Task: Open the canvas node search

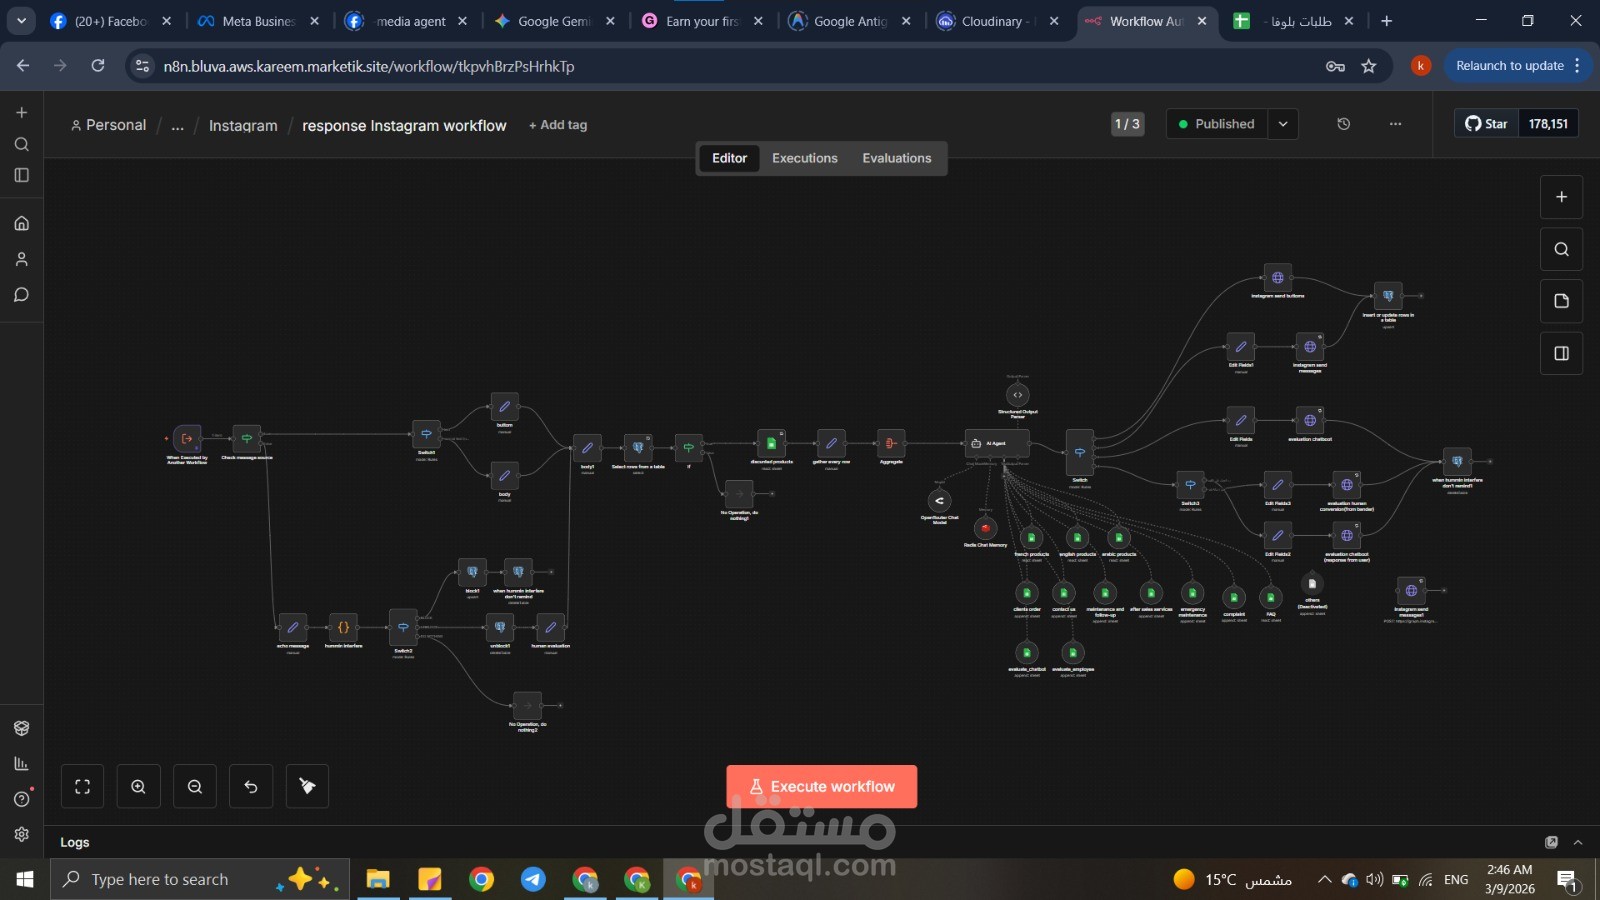Action: (1561, 249)
